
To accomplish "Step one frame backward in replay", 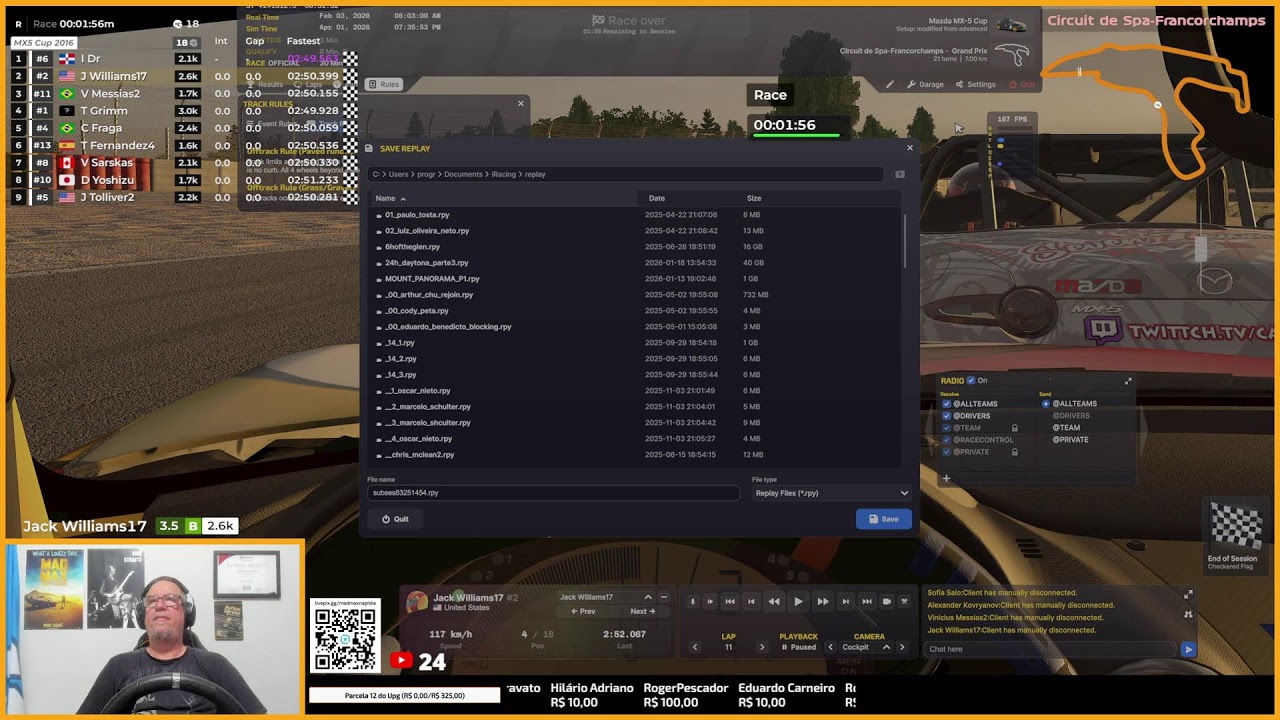I will (x=752, y=601).
